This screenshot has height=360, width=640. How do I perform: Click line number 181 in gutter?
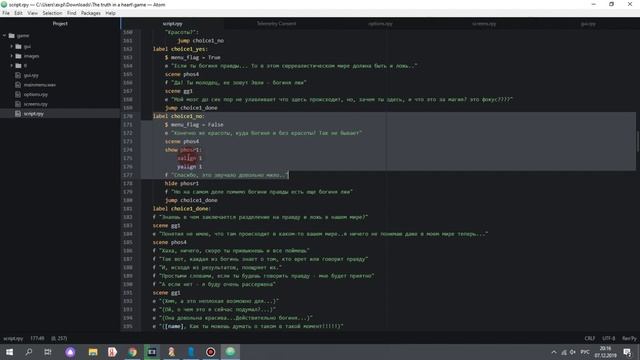point(127,209)
